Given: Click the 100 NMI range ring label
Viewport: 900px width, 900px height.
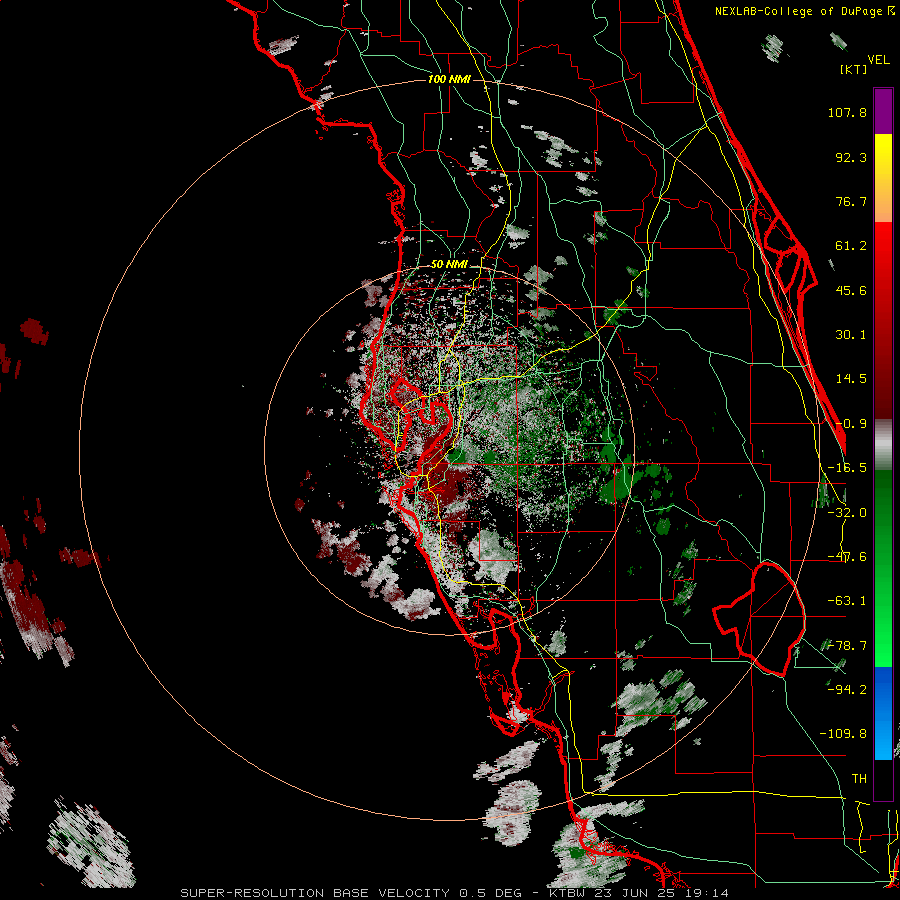Looking at the screenshot, I should (x=449, y=79).
